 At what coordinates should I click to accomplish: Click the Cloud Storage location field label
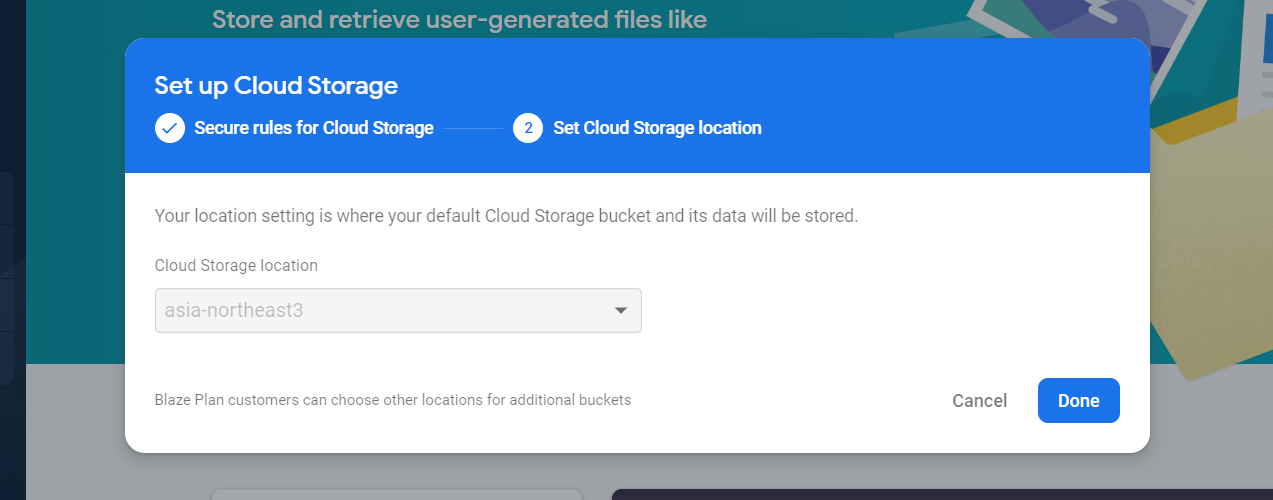tap(236, 266)
